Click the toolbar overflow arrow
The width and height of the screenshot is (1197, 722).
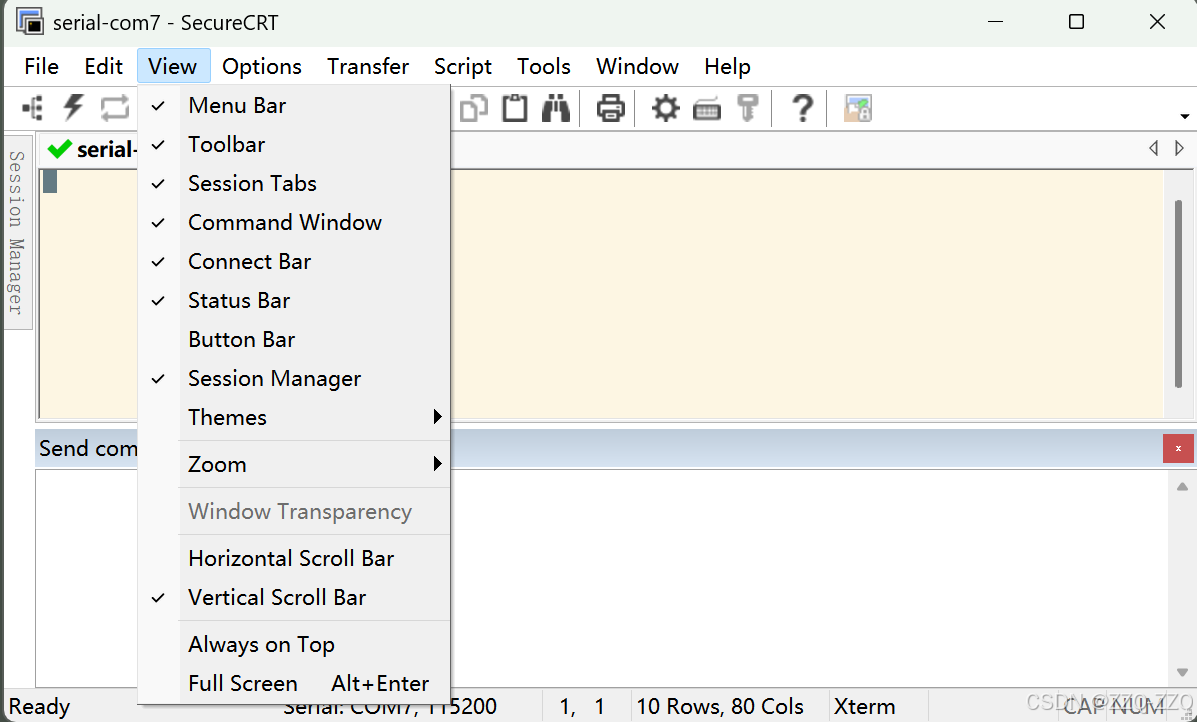pos(1185,116)
